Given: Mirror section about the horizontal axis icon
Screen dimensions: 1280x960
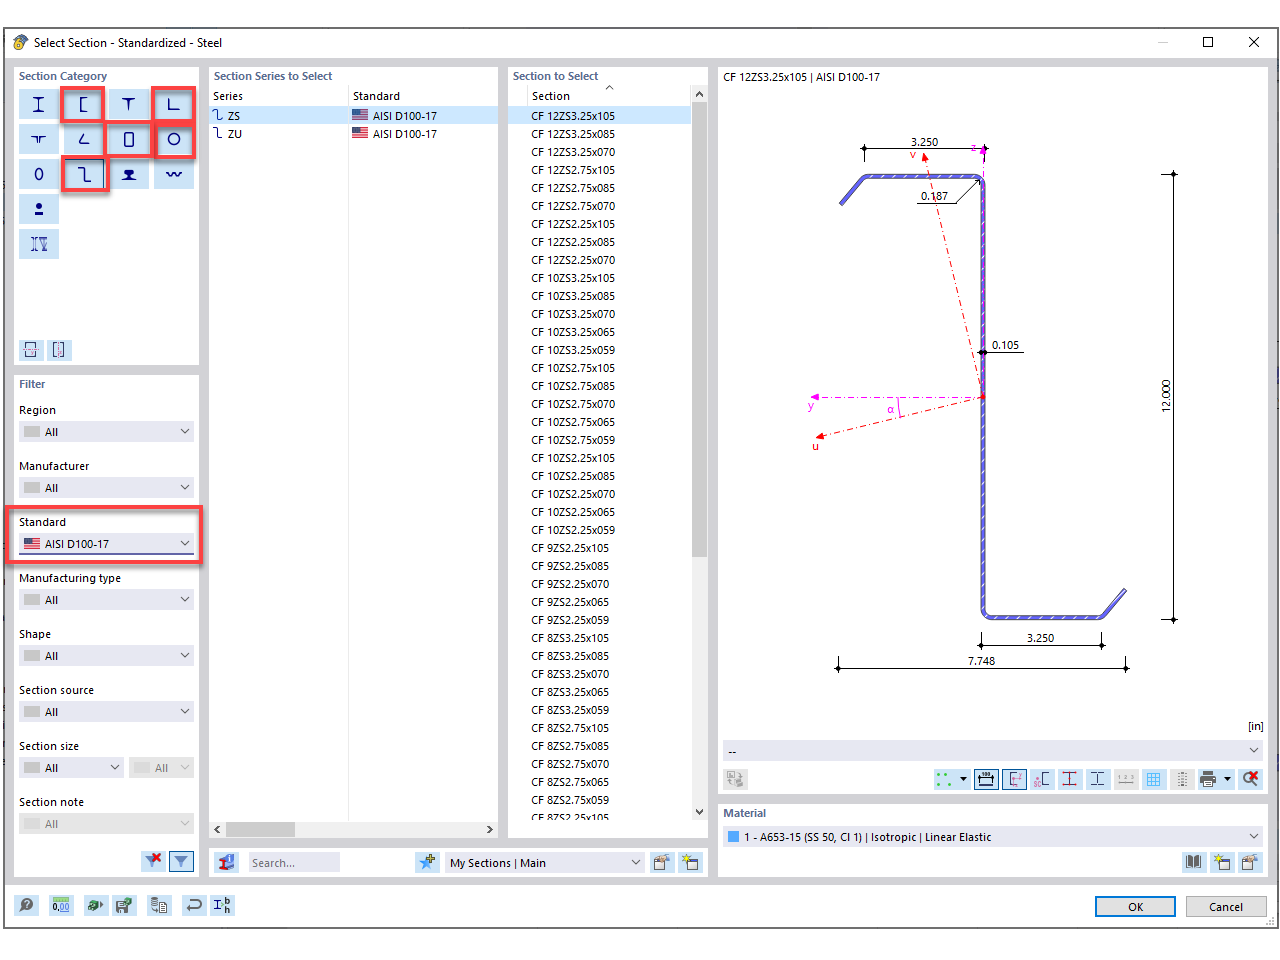Looking at the screenshot, I should [31, 350].
